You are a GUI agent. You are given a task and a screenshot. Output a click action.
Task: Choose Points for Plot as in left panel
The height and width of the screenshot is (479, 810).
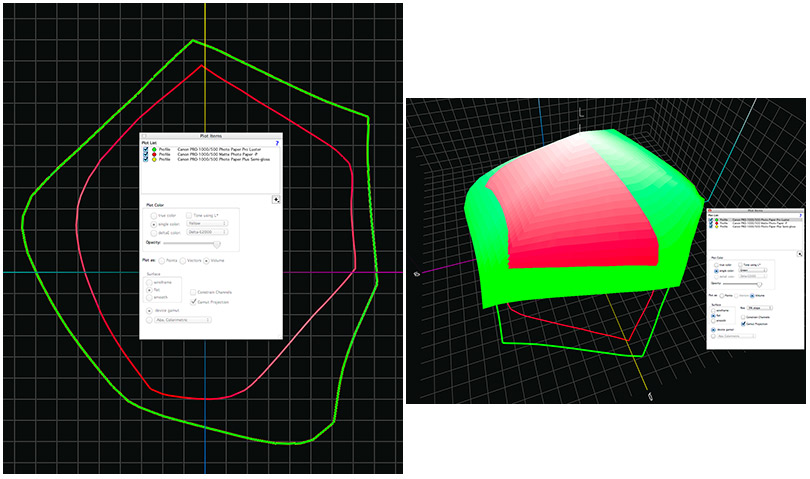(160, 260)
